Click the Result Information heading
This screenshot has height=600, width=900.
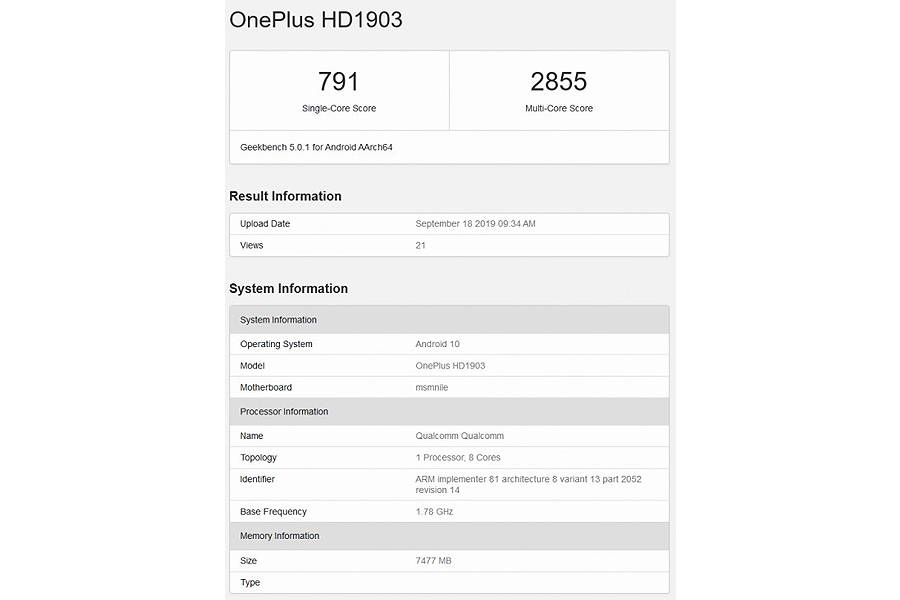pos(285,195)
